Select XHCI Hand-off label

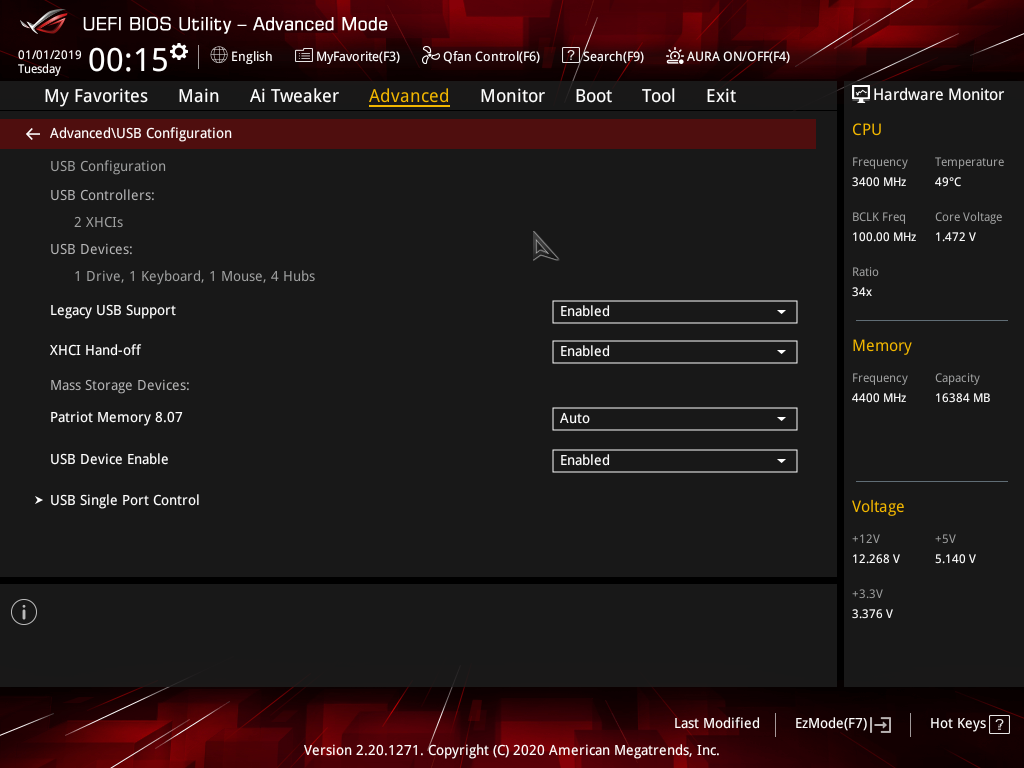[x=95, y=350]
